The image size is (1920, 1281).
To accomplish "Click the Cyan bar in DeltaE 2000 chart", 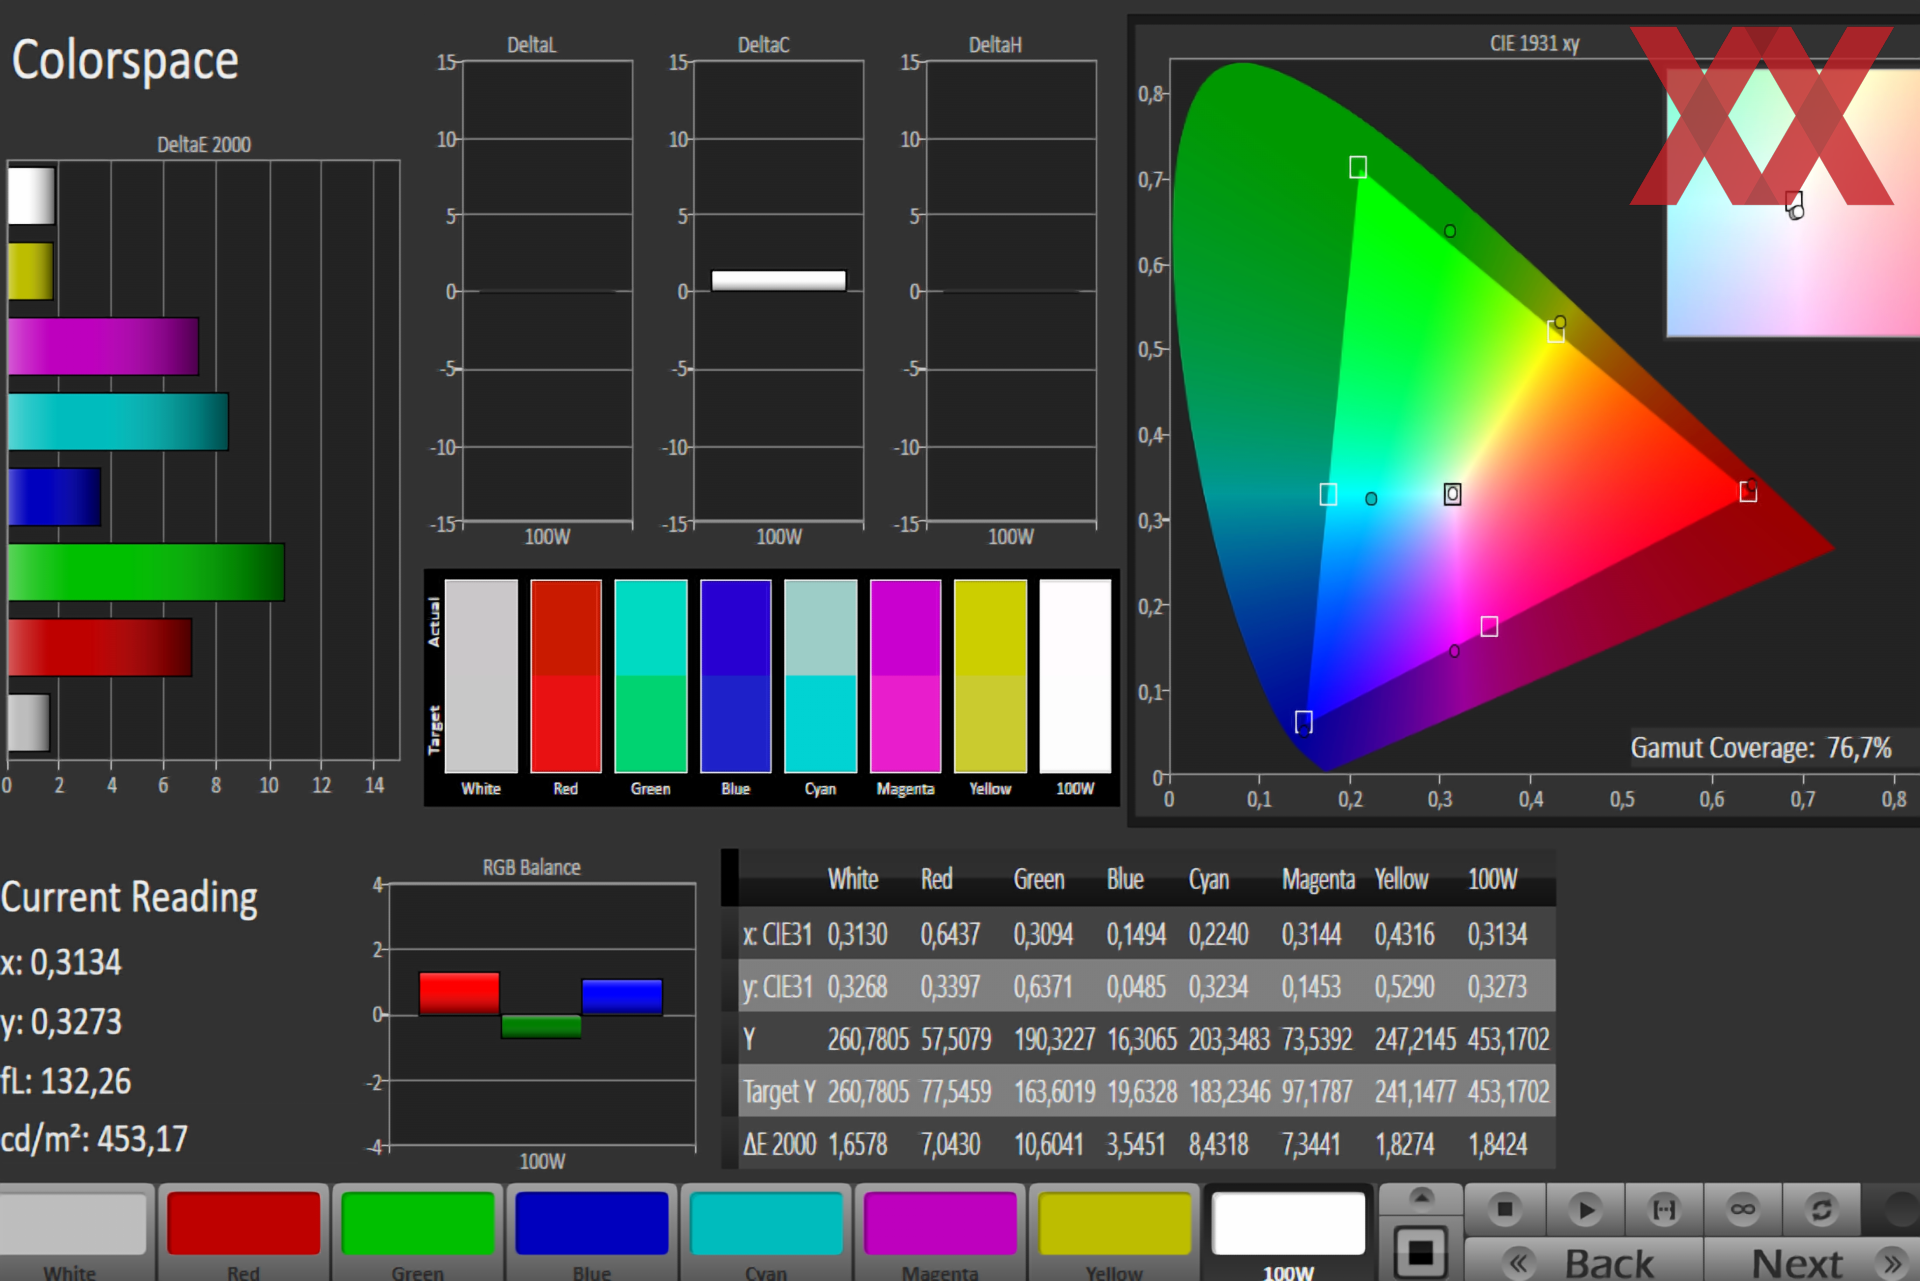I will 118,421.
